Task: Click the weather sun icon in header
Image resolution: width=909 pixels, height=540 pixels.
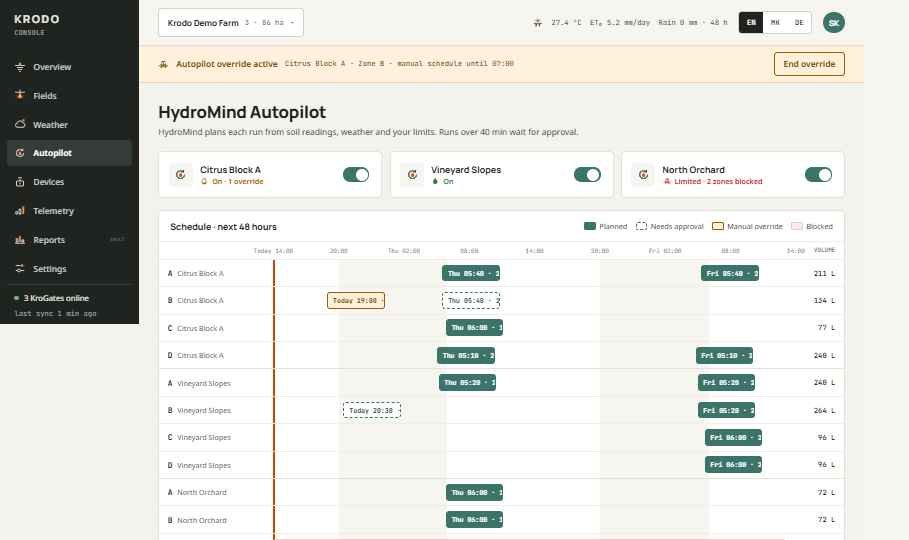Action: point(538,23)
